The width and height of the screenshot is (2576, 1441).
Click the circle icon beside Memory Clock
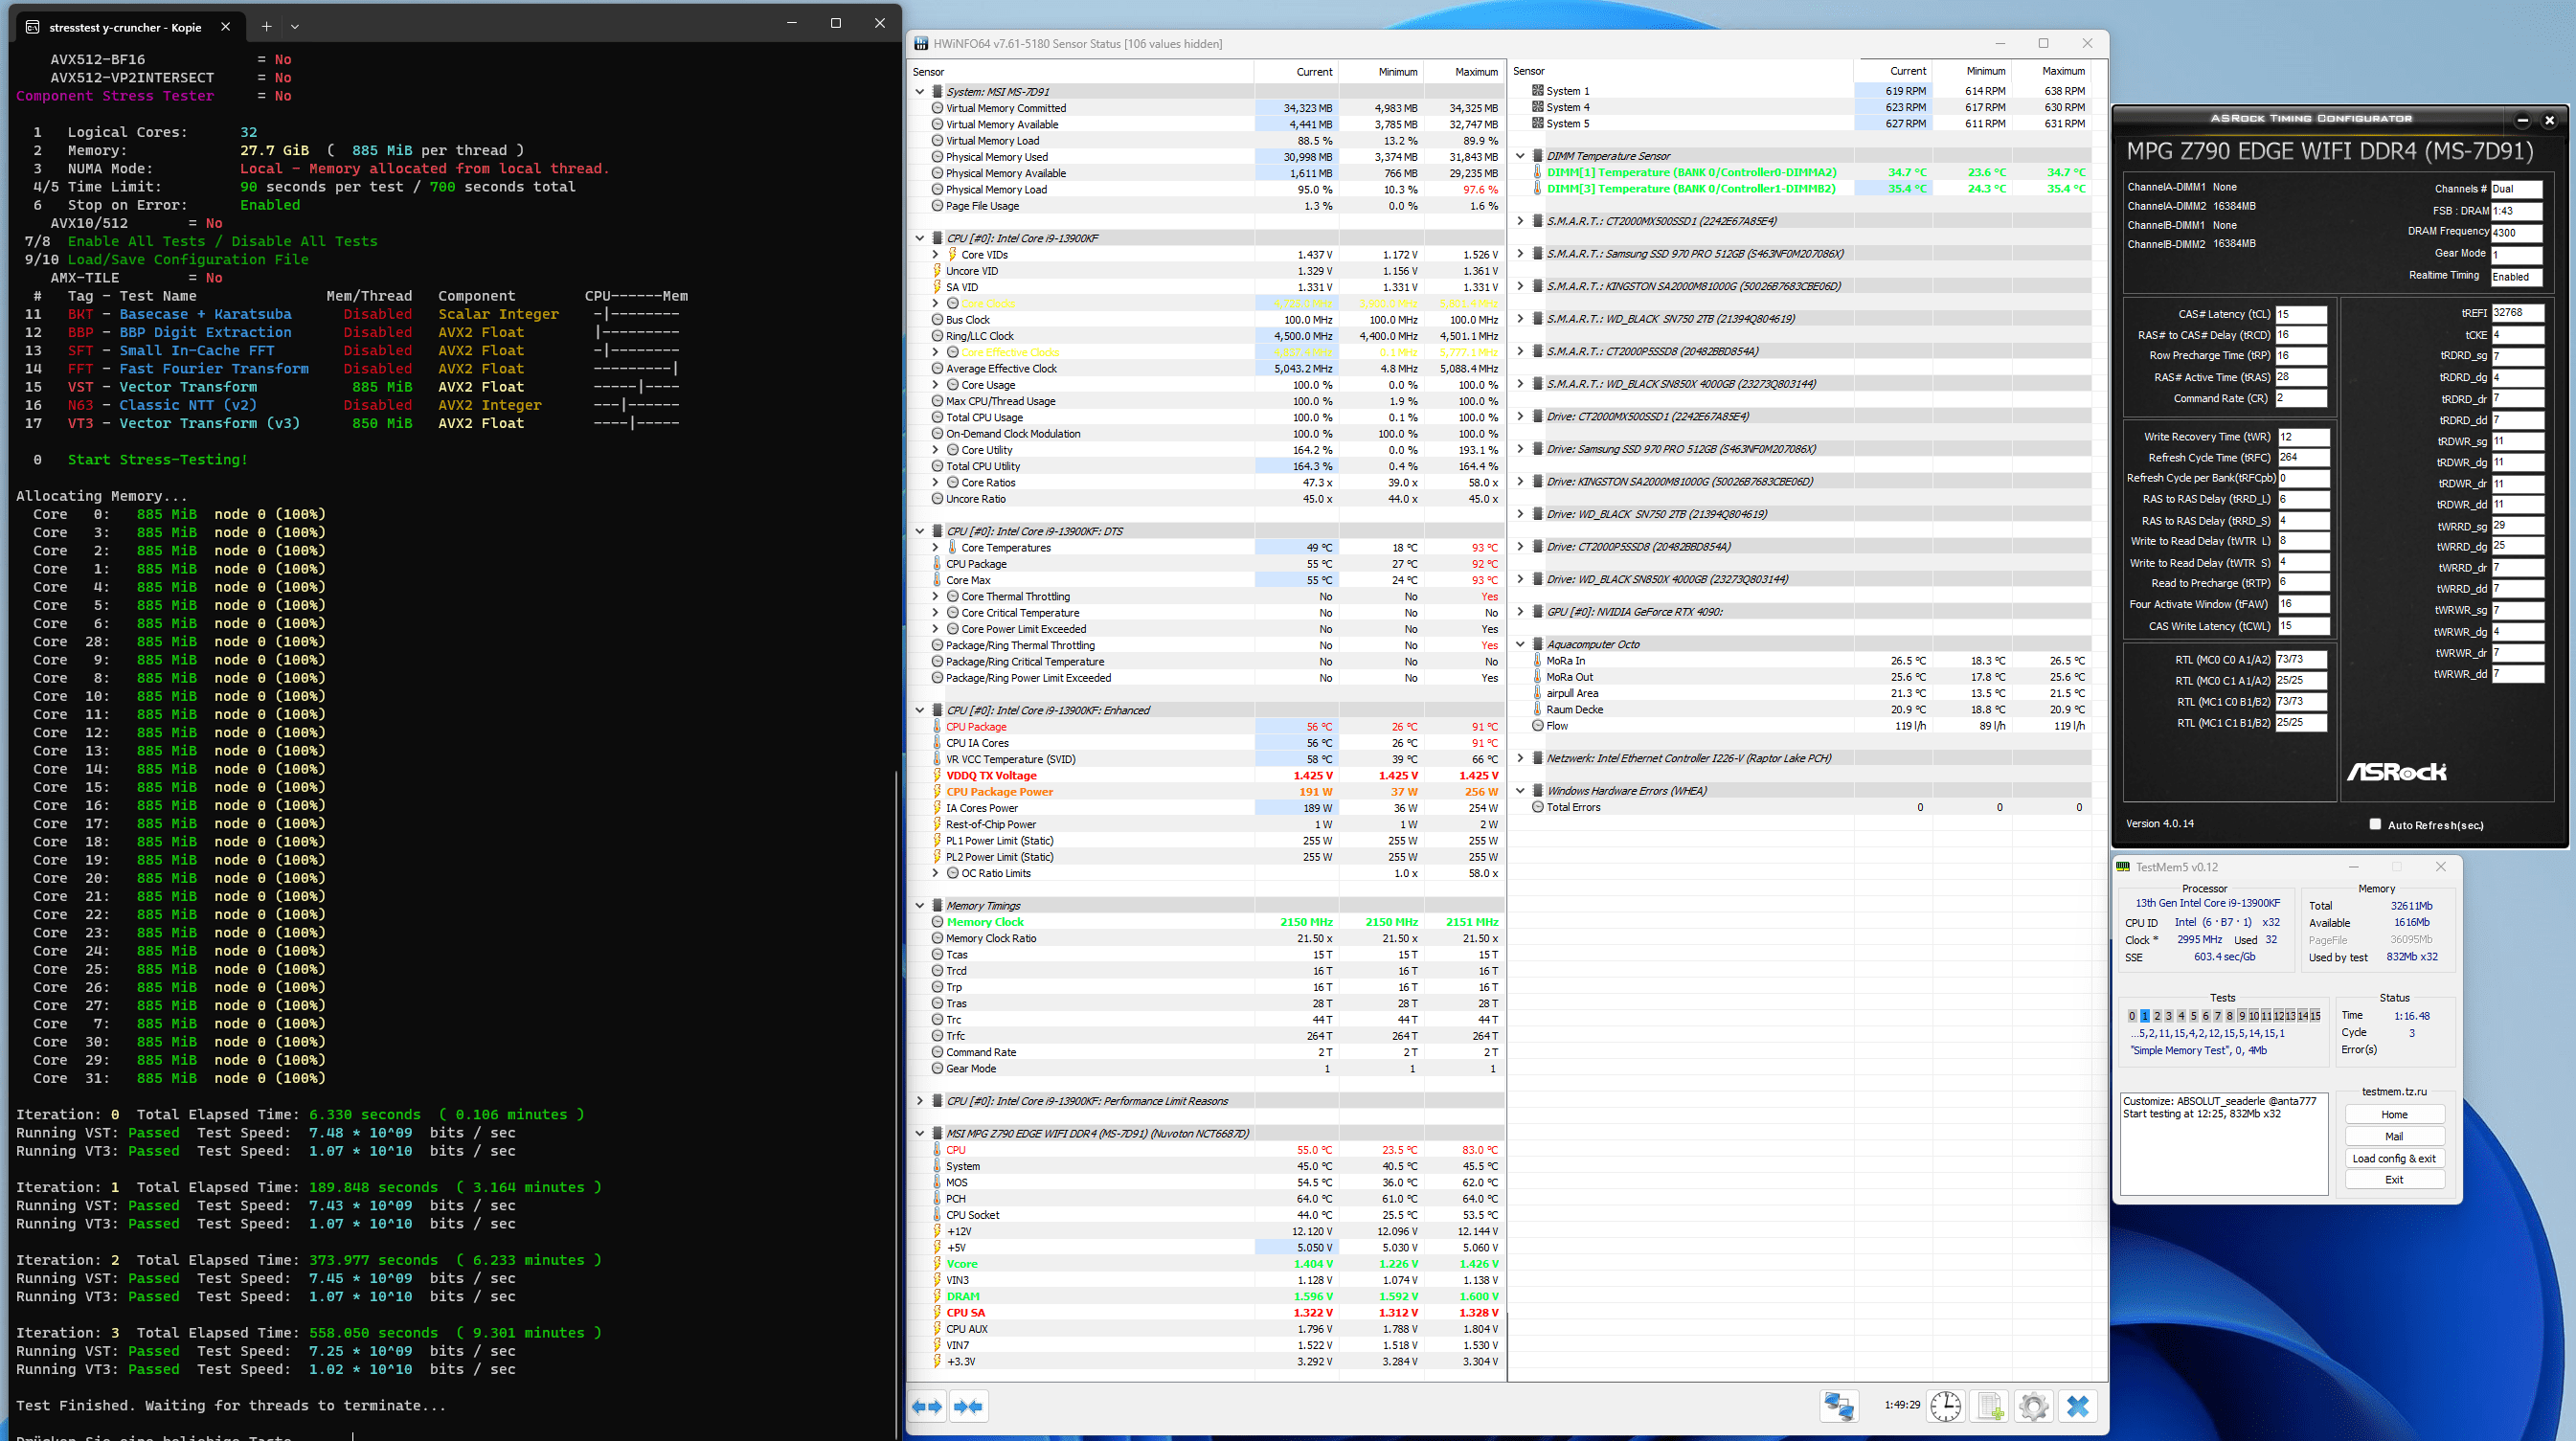[x=937, y=922]
